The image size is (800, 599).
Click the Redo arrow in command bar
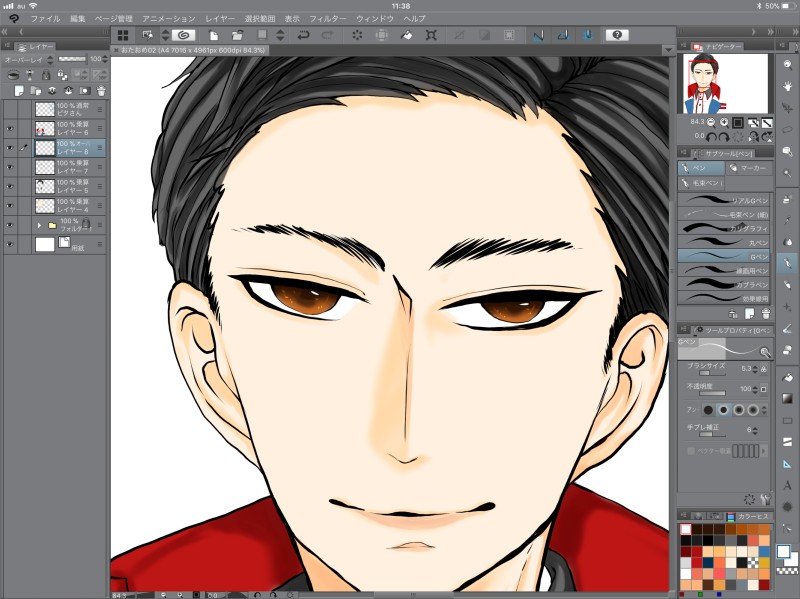[328, 35]
